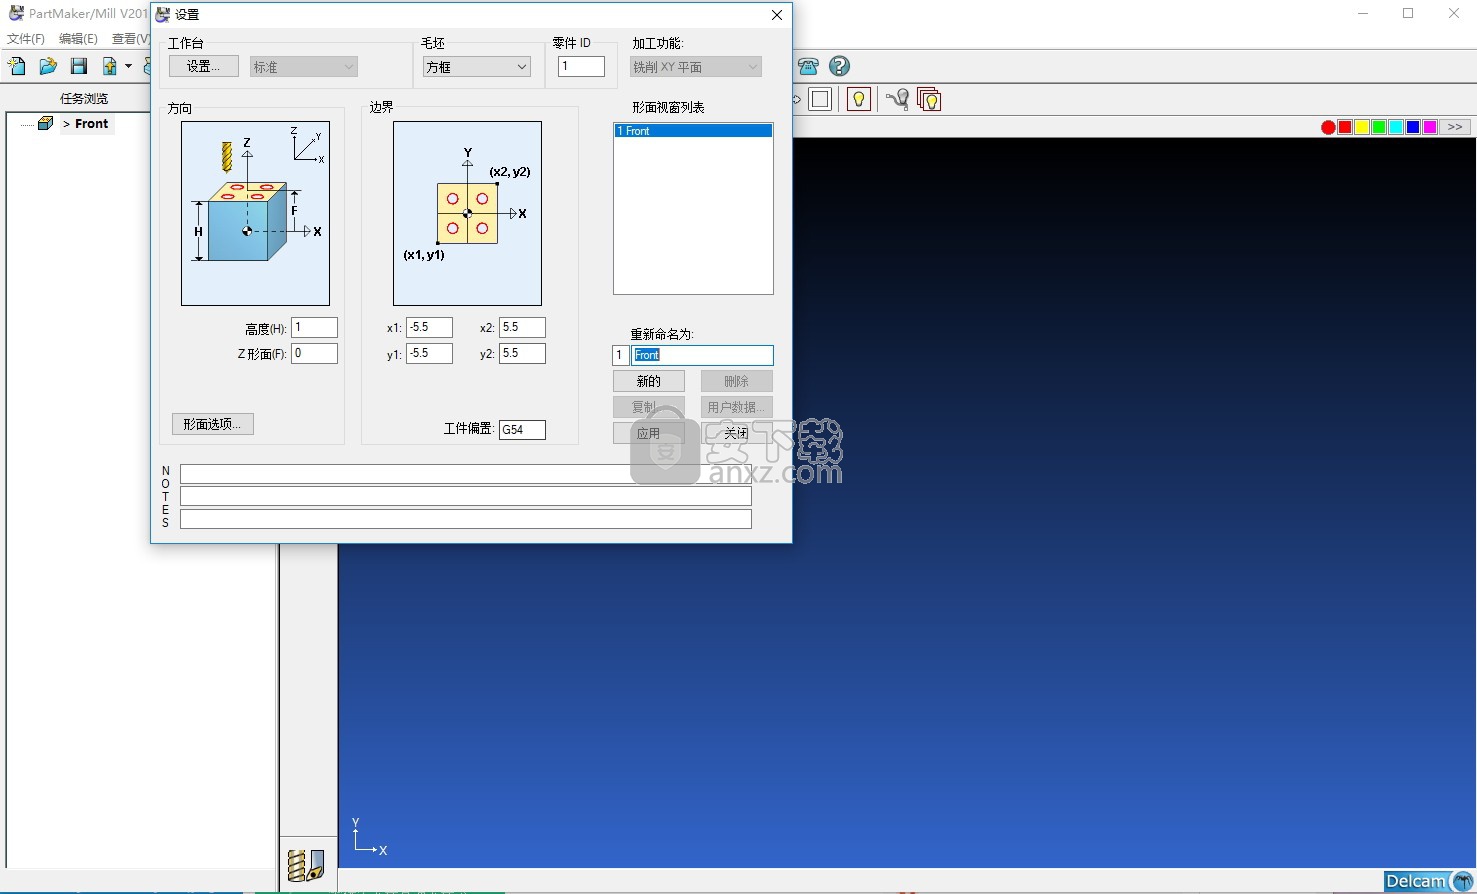Click the 用户数据... button

737,407
